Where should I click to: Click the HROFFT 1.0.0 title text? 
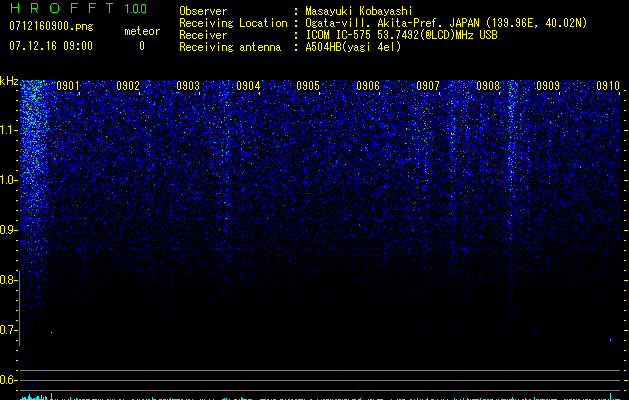point(78,8)
